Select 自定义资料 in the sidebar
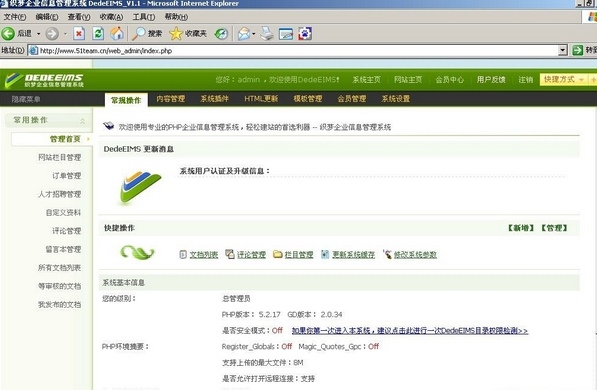 pos(63,212)
